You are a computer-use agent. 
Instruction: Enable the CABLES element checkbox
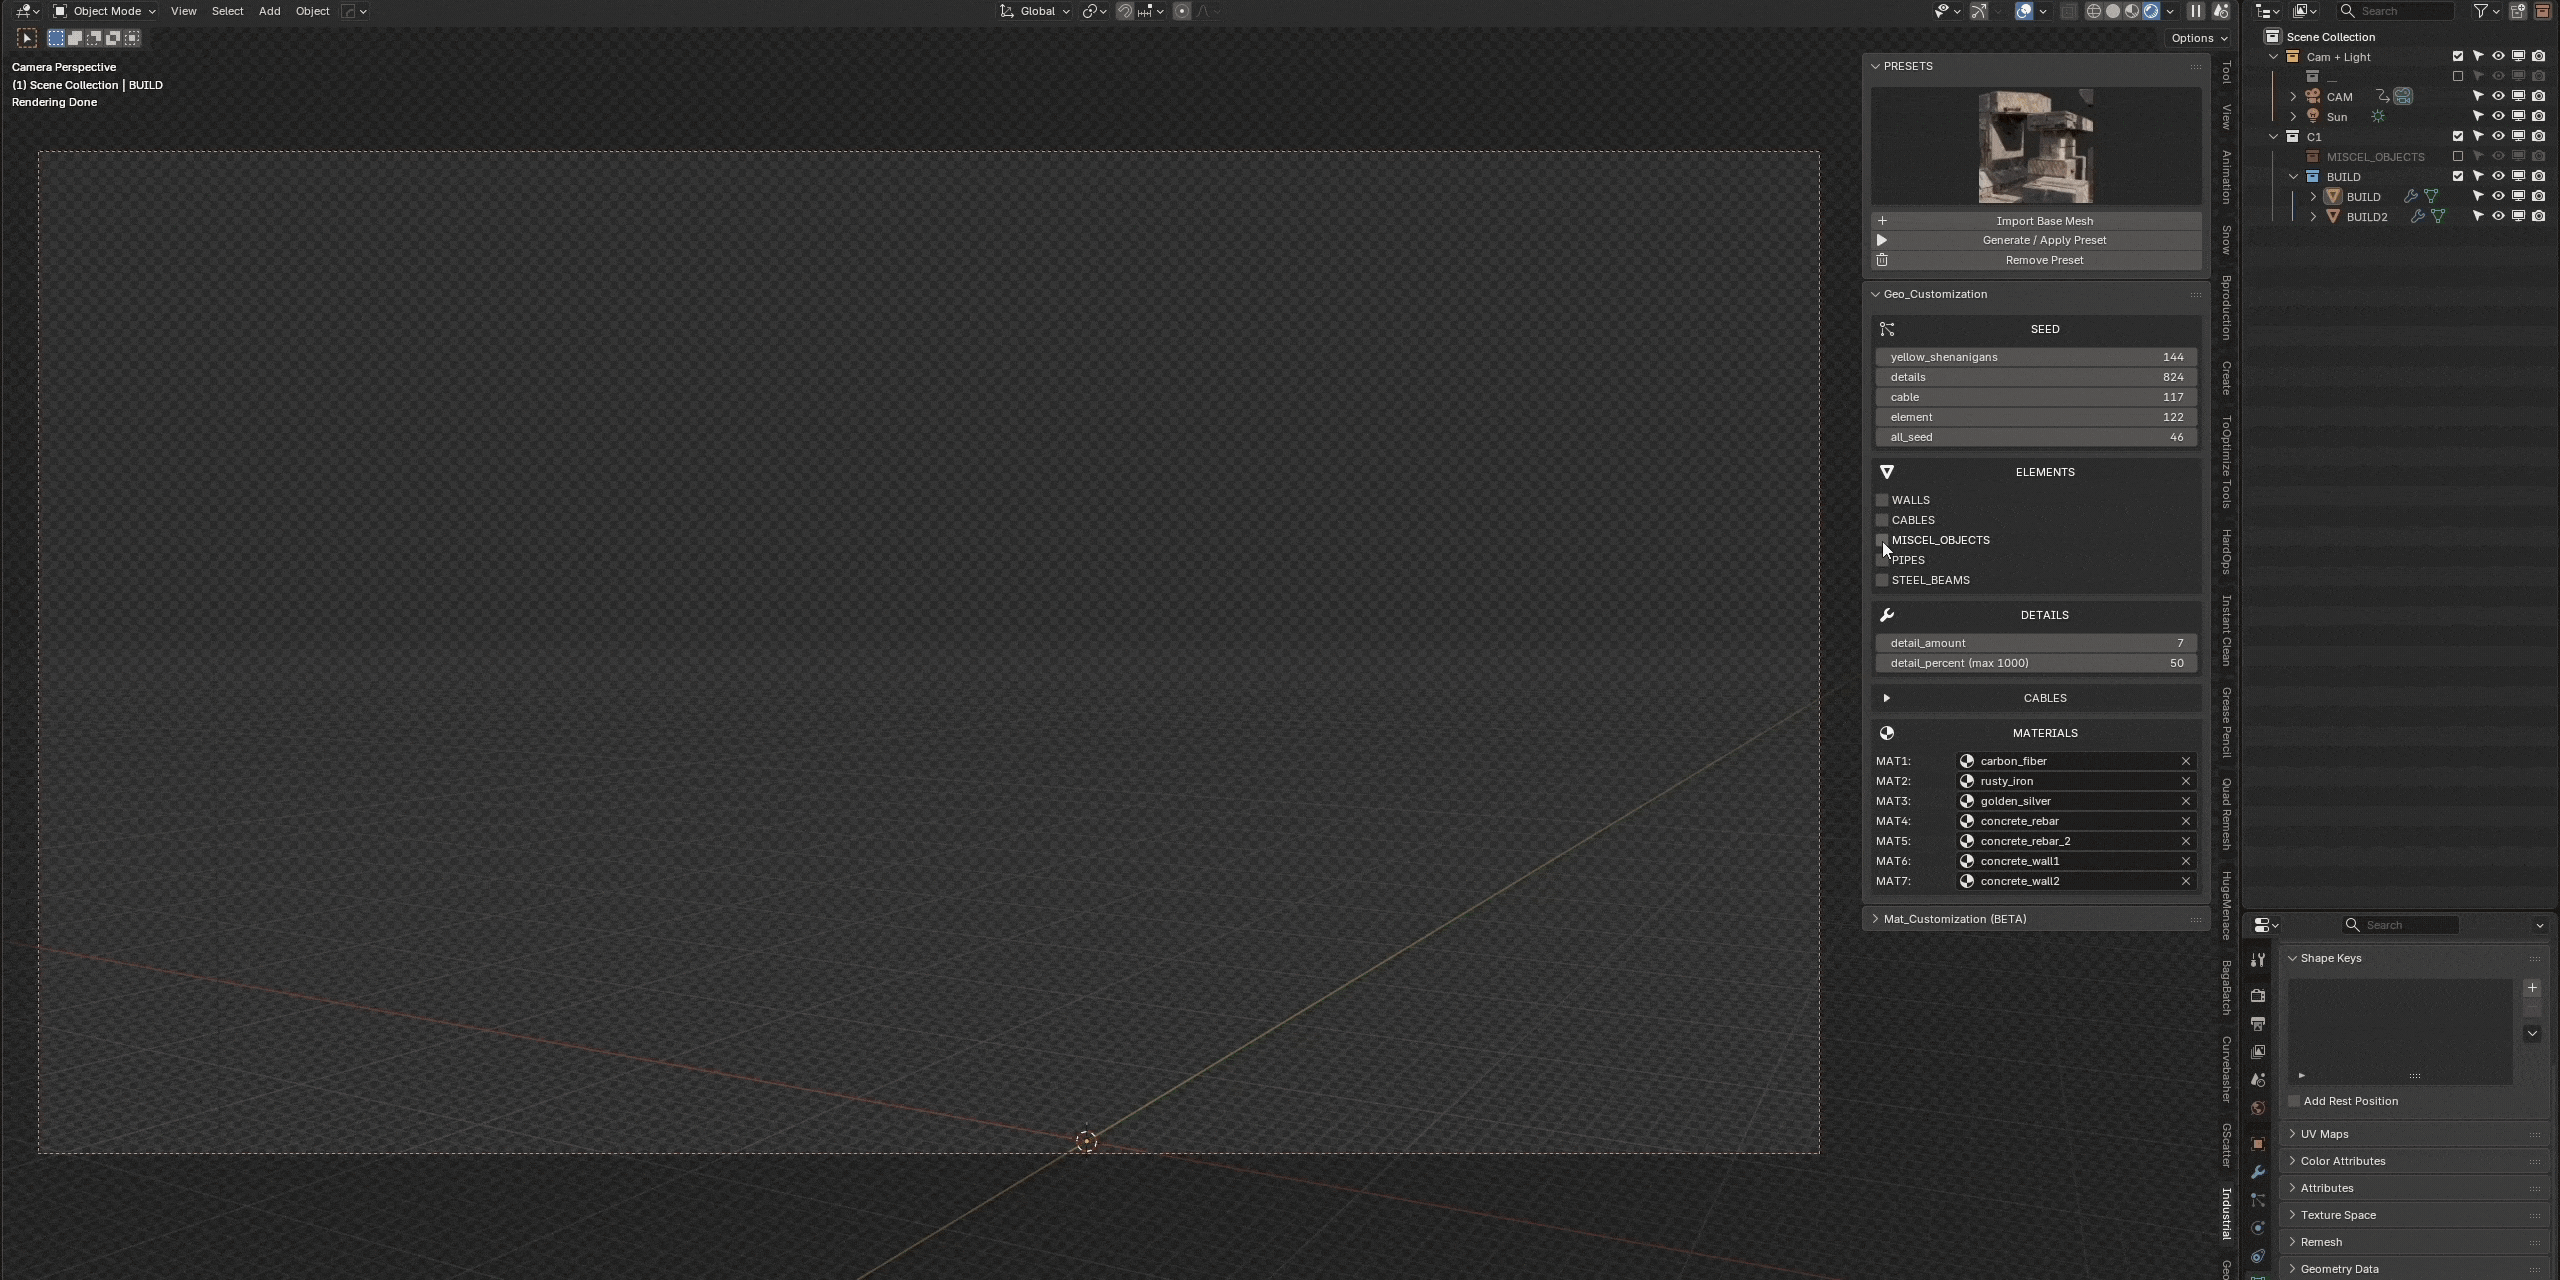1882,520
